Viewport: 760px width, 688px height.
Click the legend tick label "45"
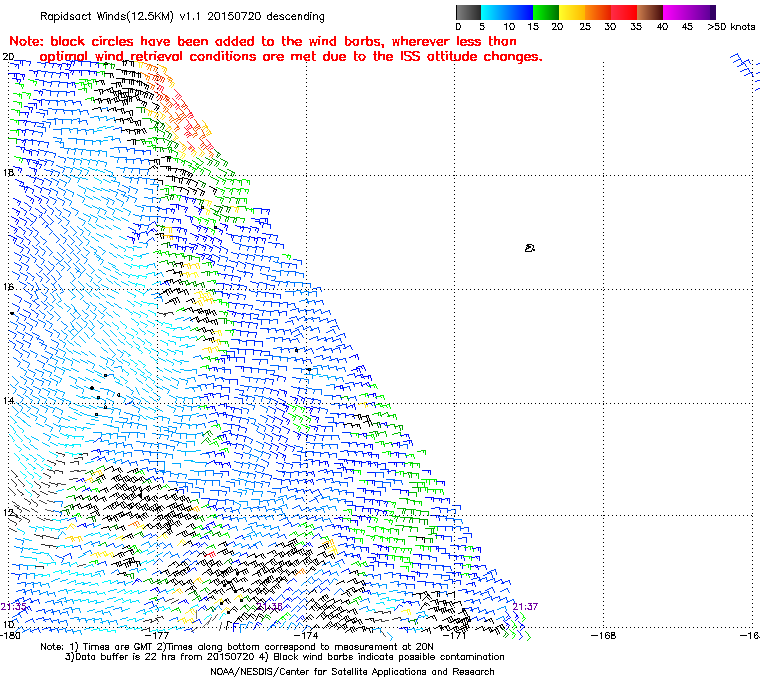687,27
